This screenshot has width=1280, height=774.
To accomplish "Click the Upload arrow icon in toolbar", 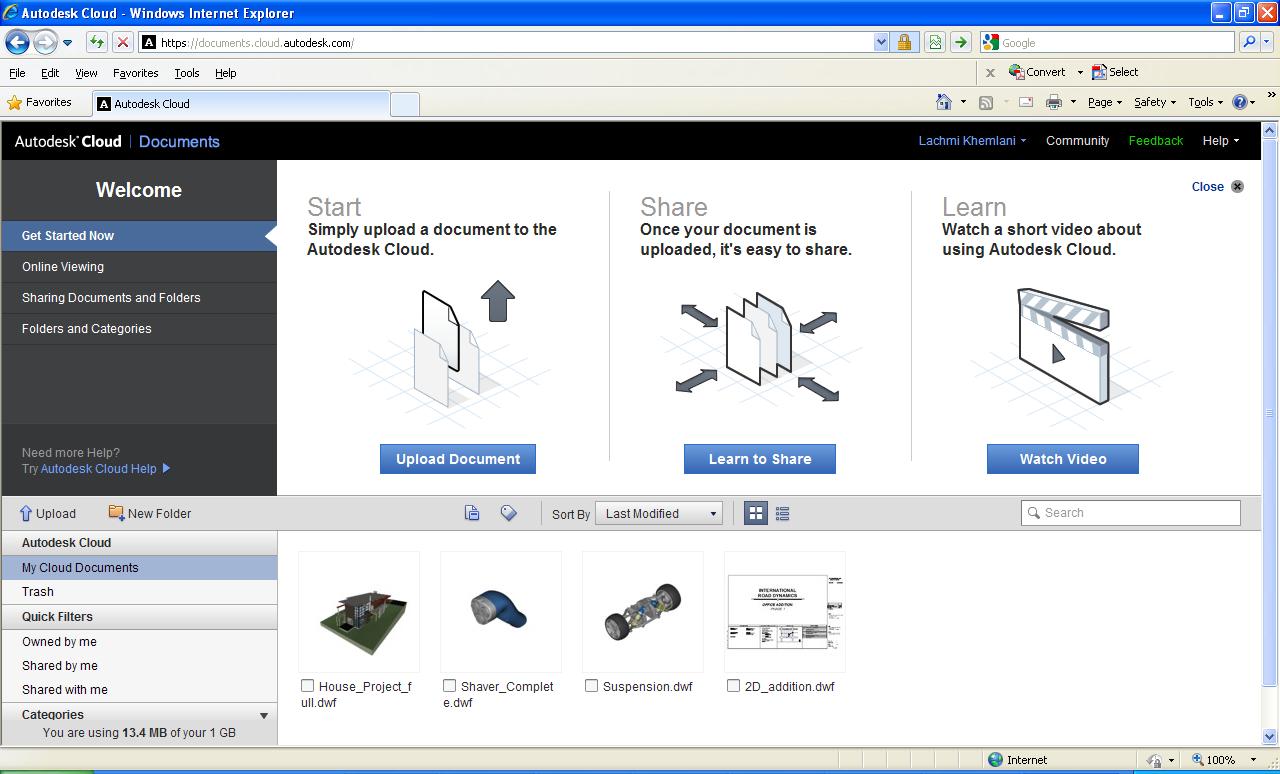I will coord(26,513).
